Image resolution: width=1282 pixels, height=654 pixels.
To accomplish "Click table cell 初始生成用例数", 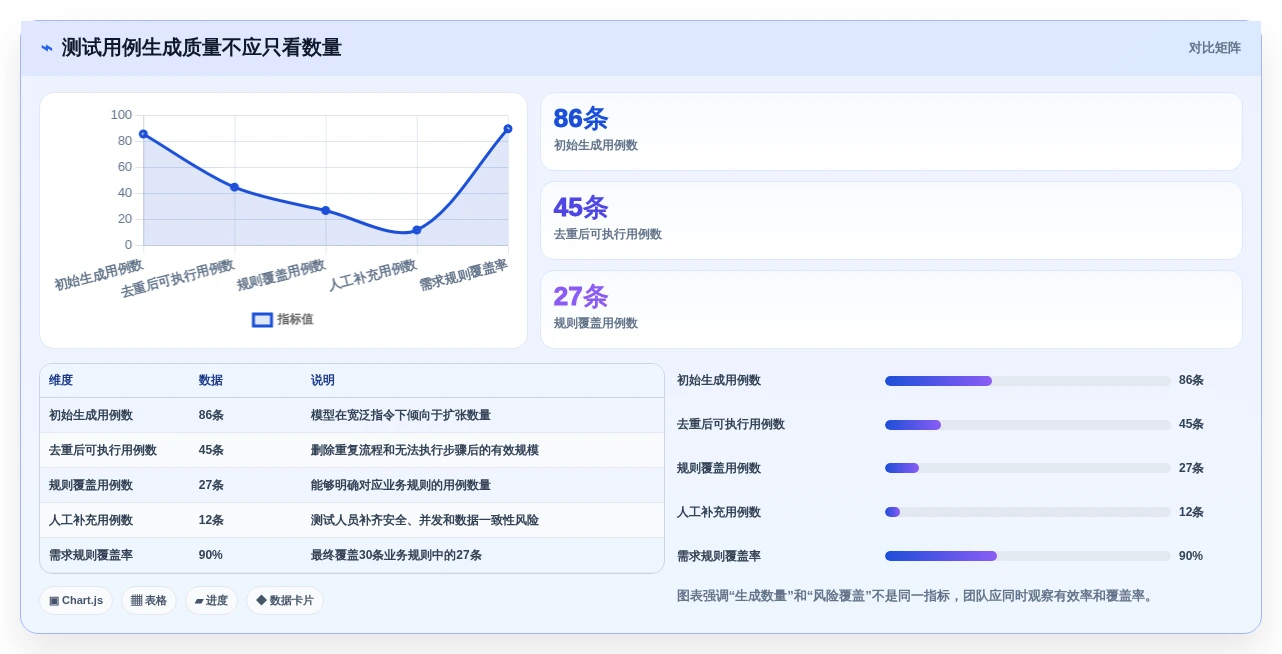I will point(91,415).
